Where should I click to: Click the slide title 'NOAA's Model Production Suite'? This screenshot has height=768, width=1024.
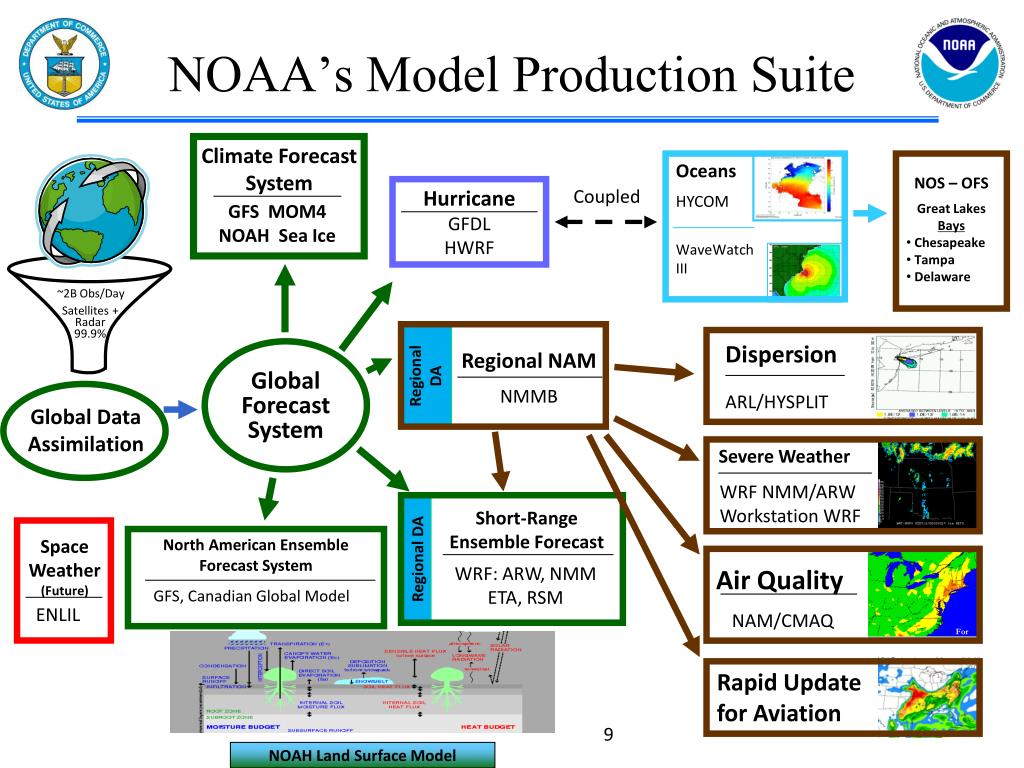click(511, 74)
